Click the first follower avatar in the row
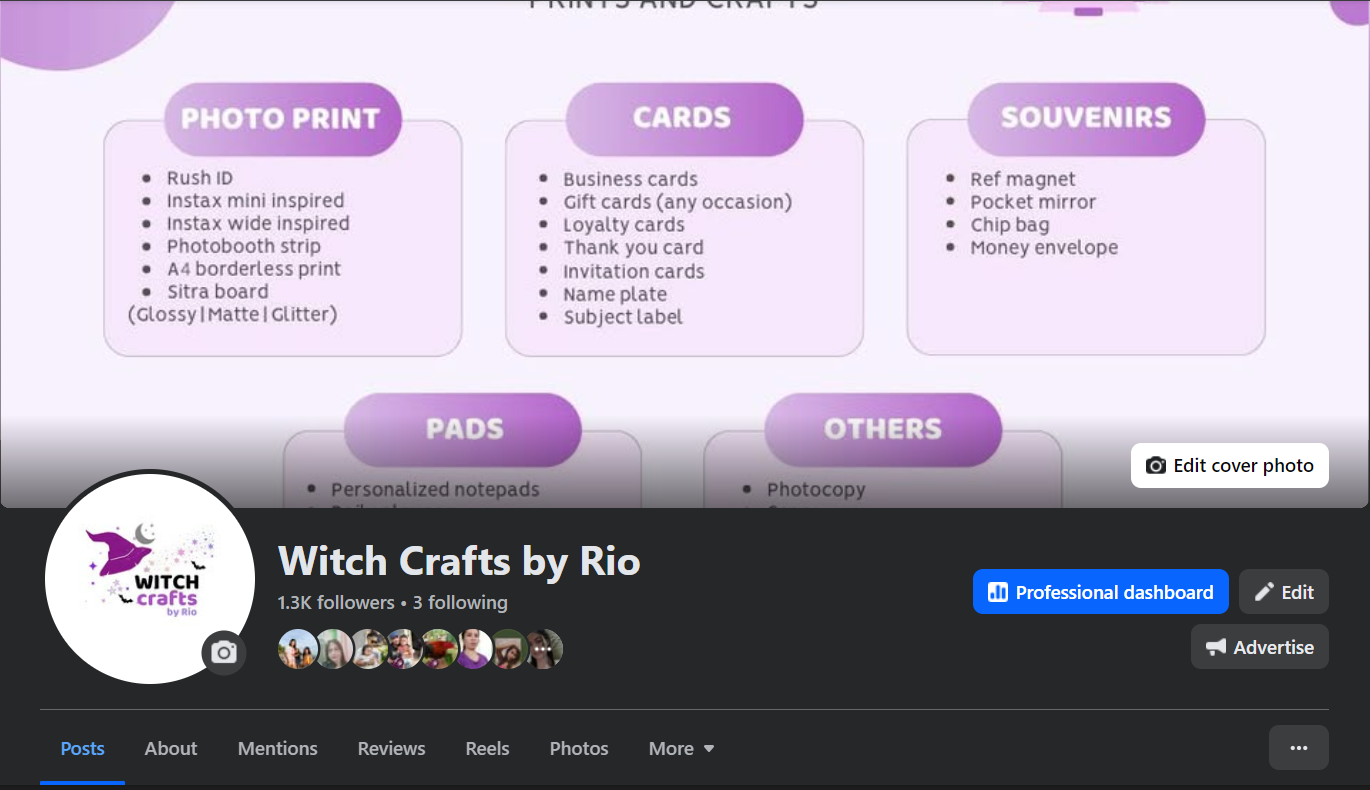The height and width of the screenshot is (790, 1370). [x=297, y=649]
